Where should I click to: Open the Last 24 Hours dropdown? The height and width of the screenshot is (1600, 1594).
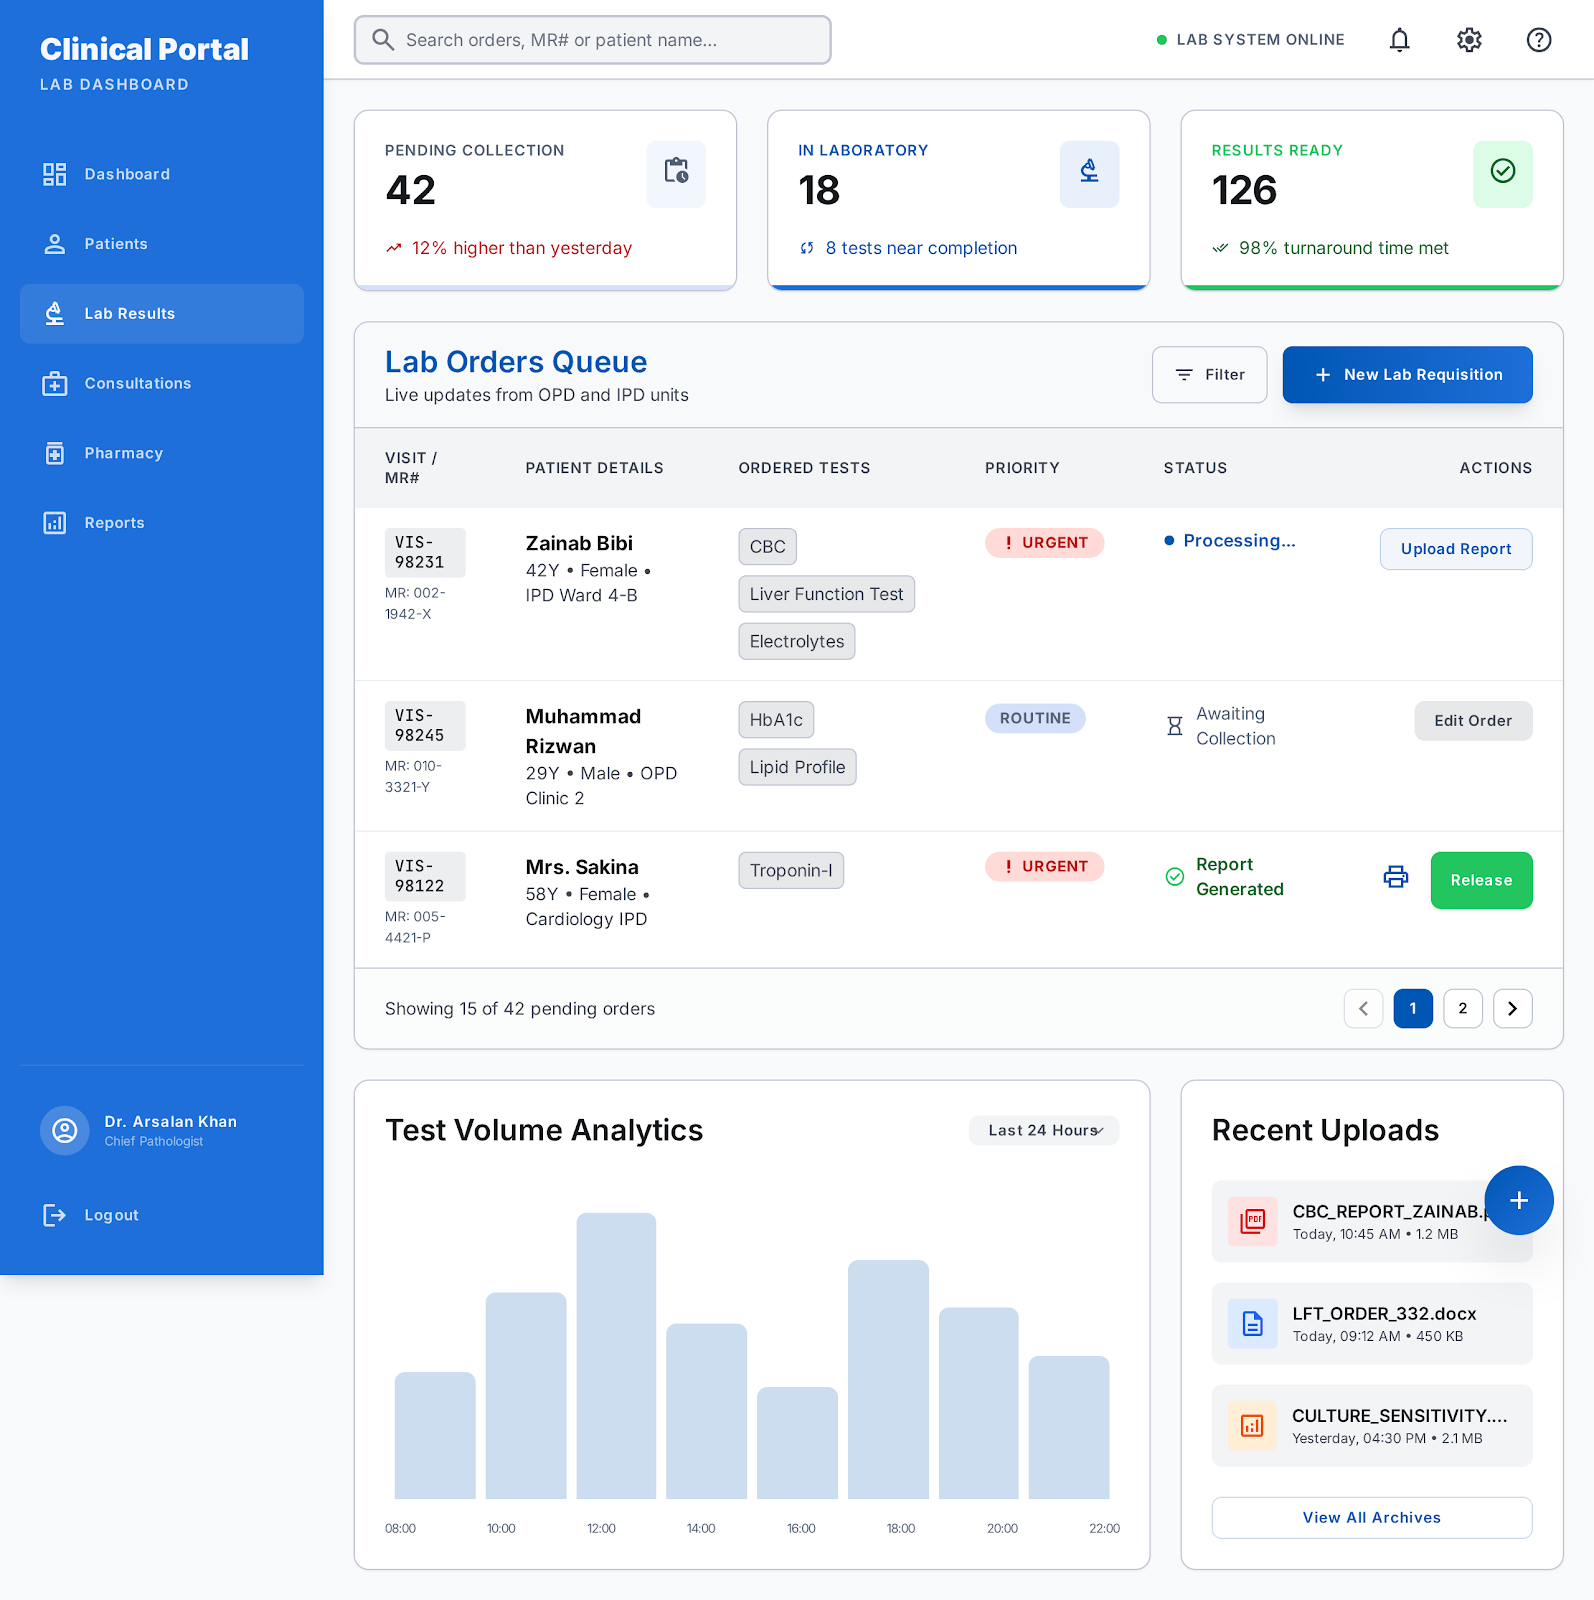1044,1131
